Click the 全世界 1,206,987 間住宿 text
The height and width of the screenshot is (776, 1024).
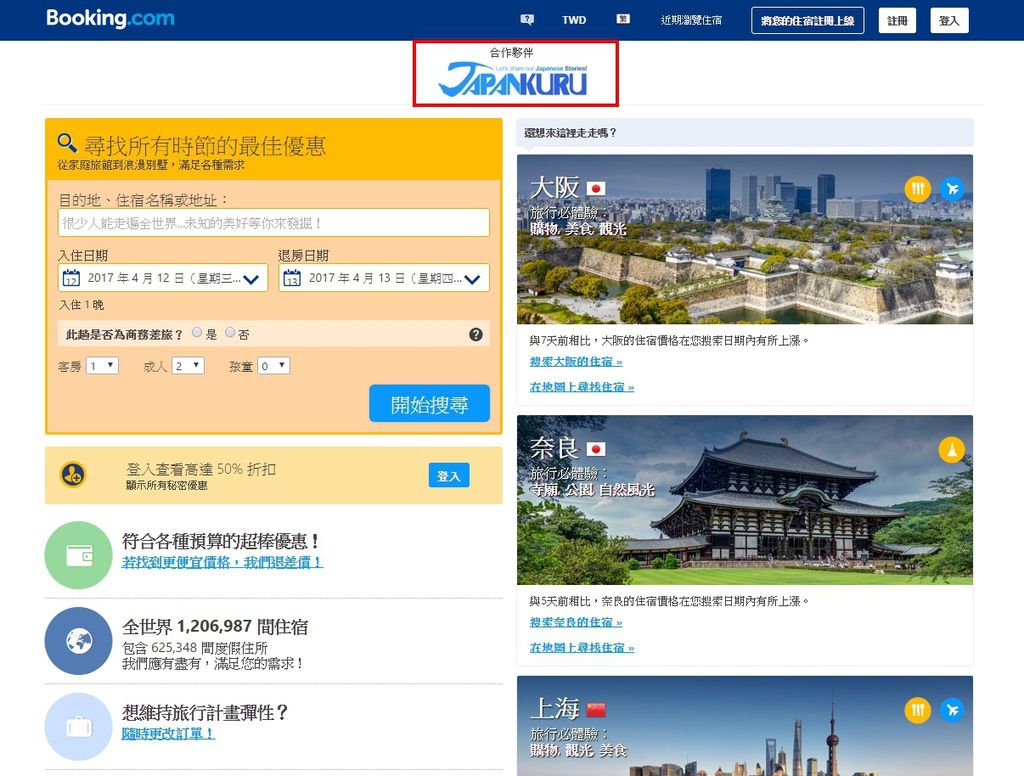pyautogui.click(x=215, y=626)
